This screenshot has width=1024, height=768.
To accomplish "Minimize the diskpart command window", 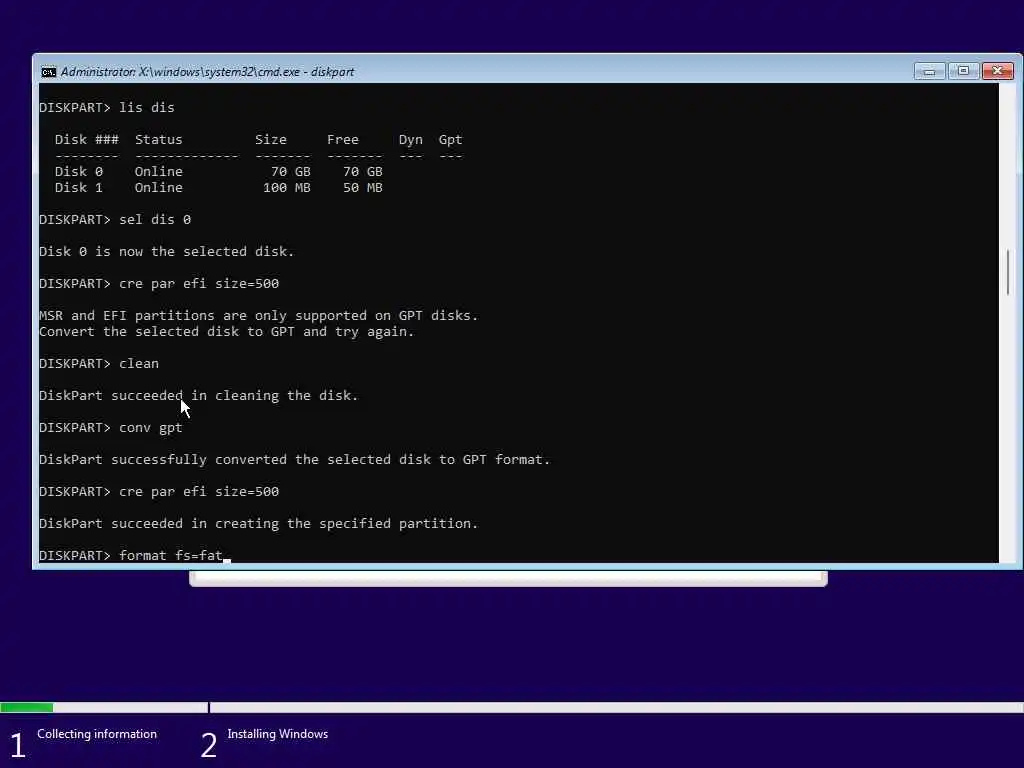I will pos(929,71).
